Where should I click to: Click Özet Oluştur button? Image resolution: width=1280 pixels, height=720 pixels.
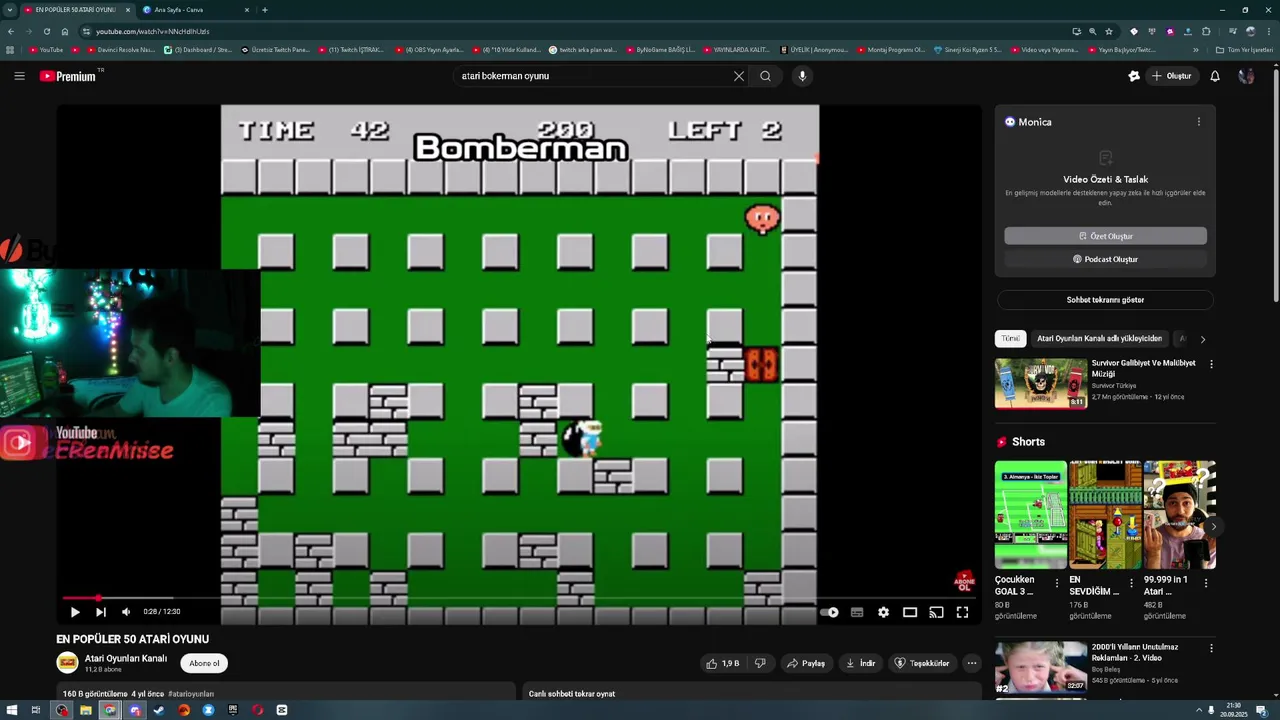pyautogui.click(x=1105, y=236)
